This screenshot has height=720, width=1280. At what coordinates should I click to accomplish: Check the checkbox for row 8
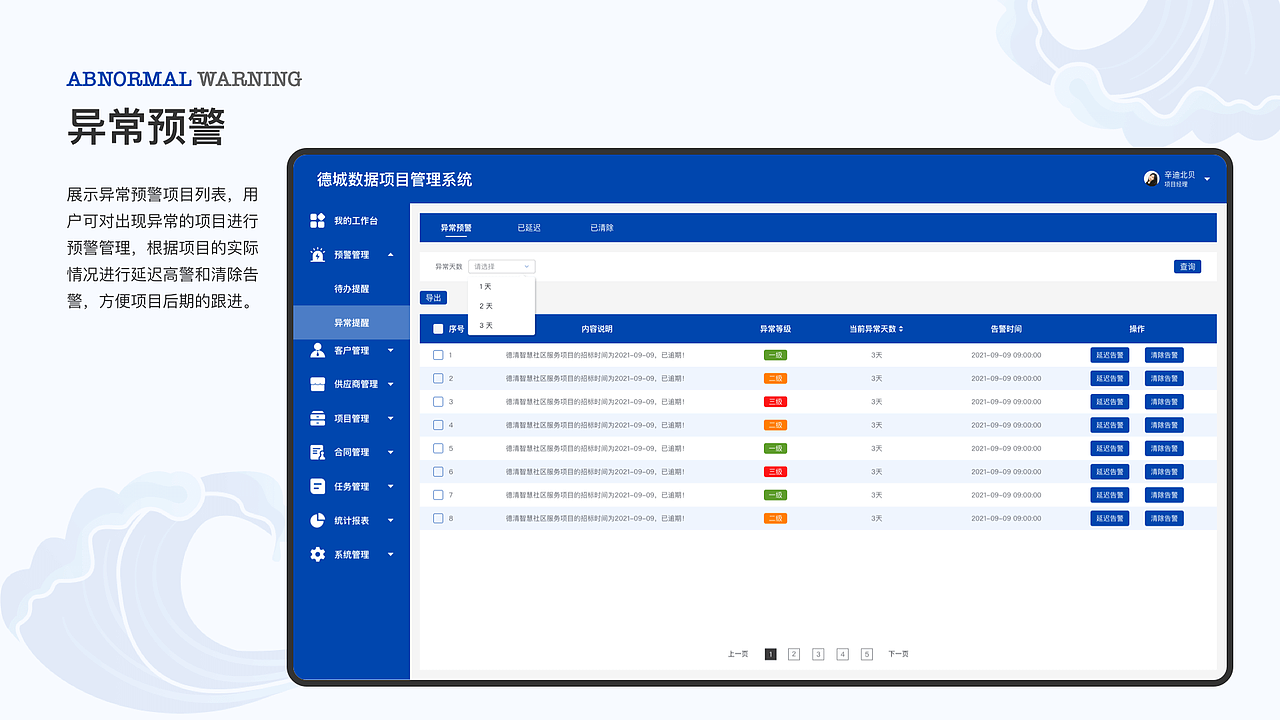(x=438, y=518)
